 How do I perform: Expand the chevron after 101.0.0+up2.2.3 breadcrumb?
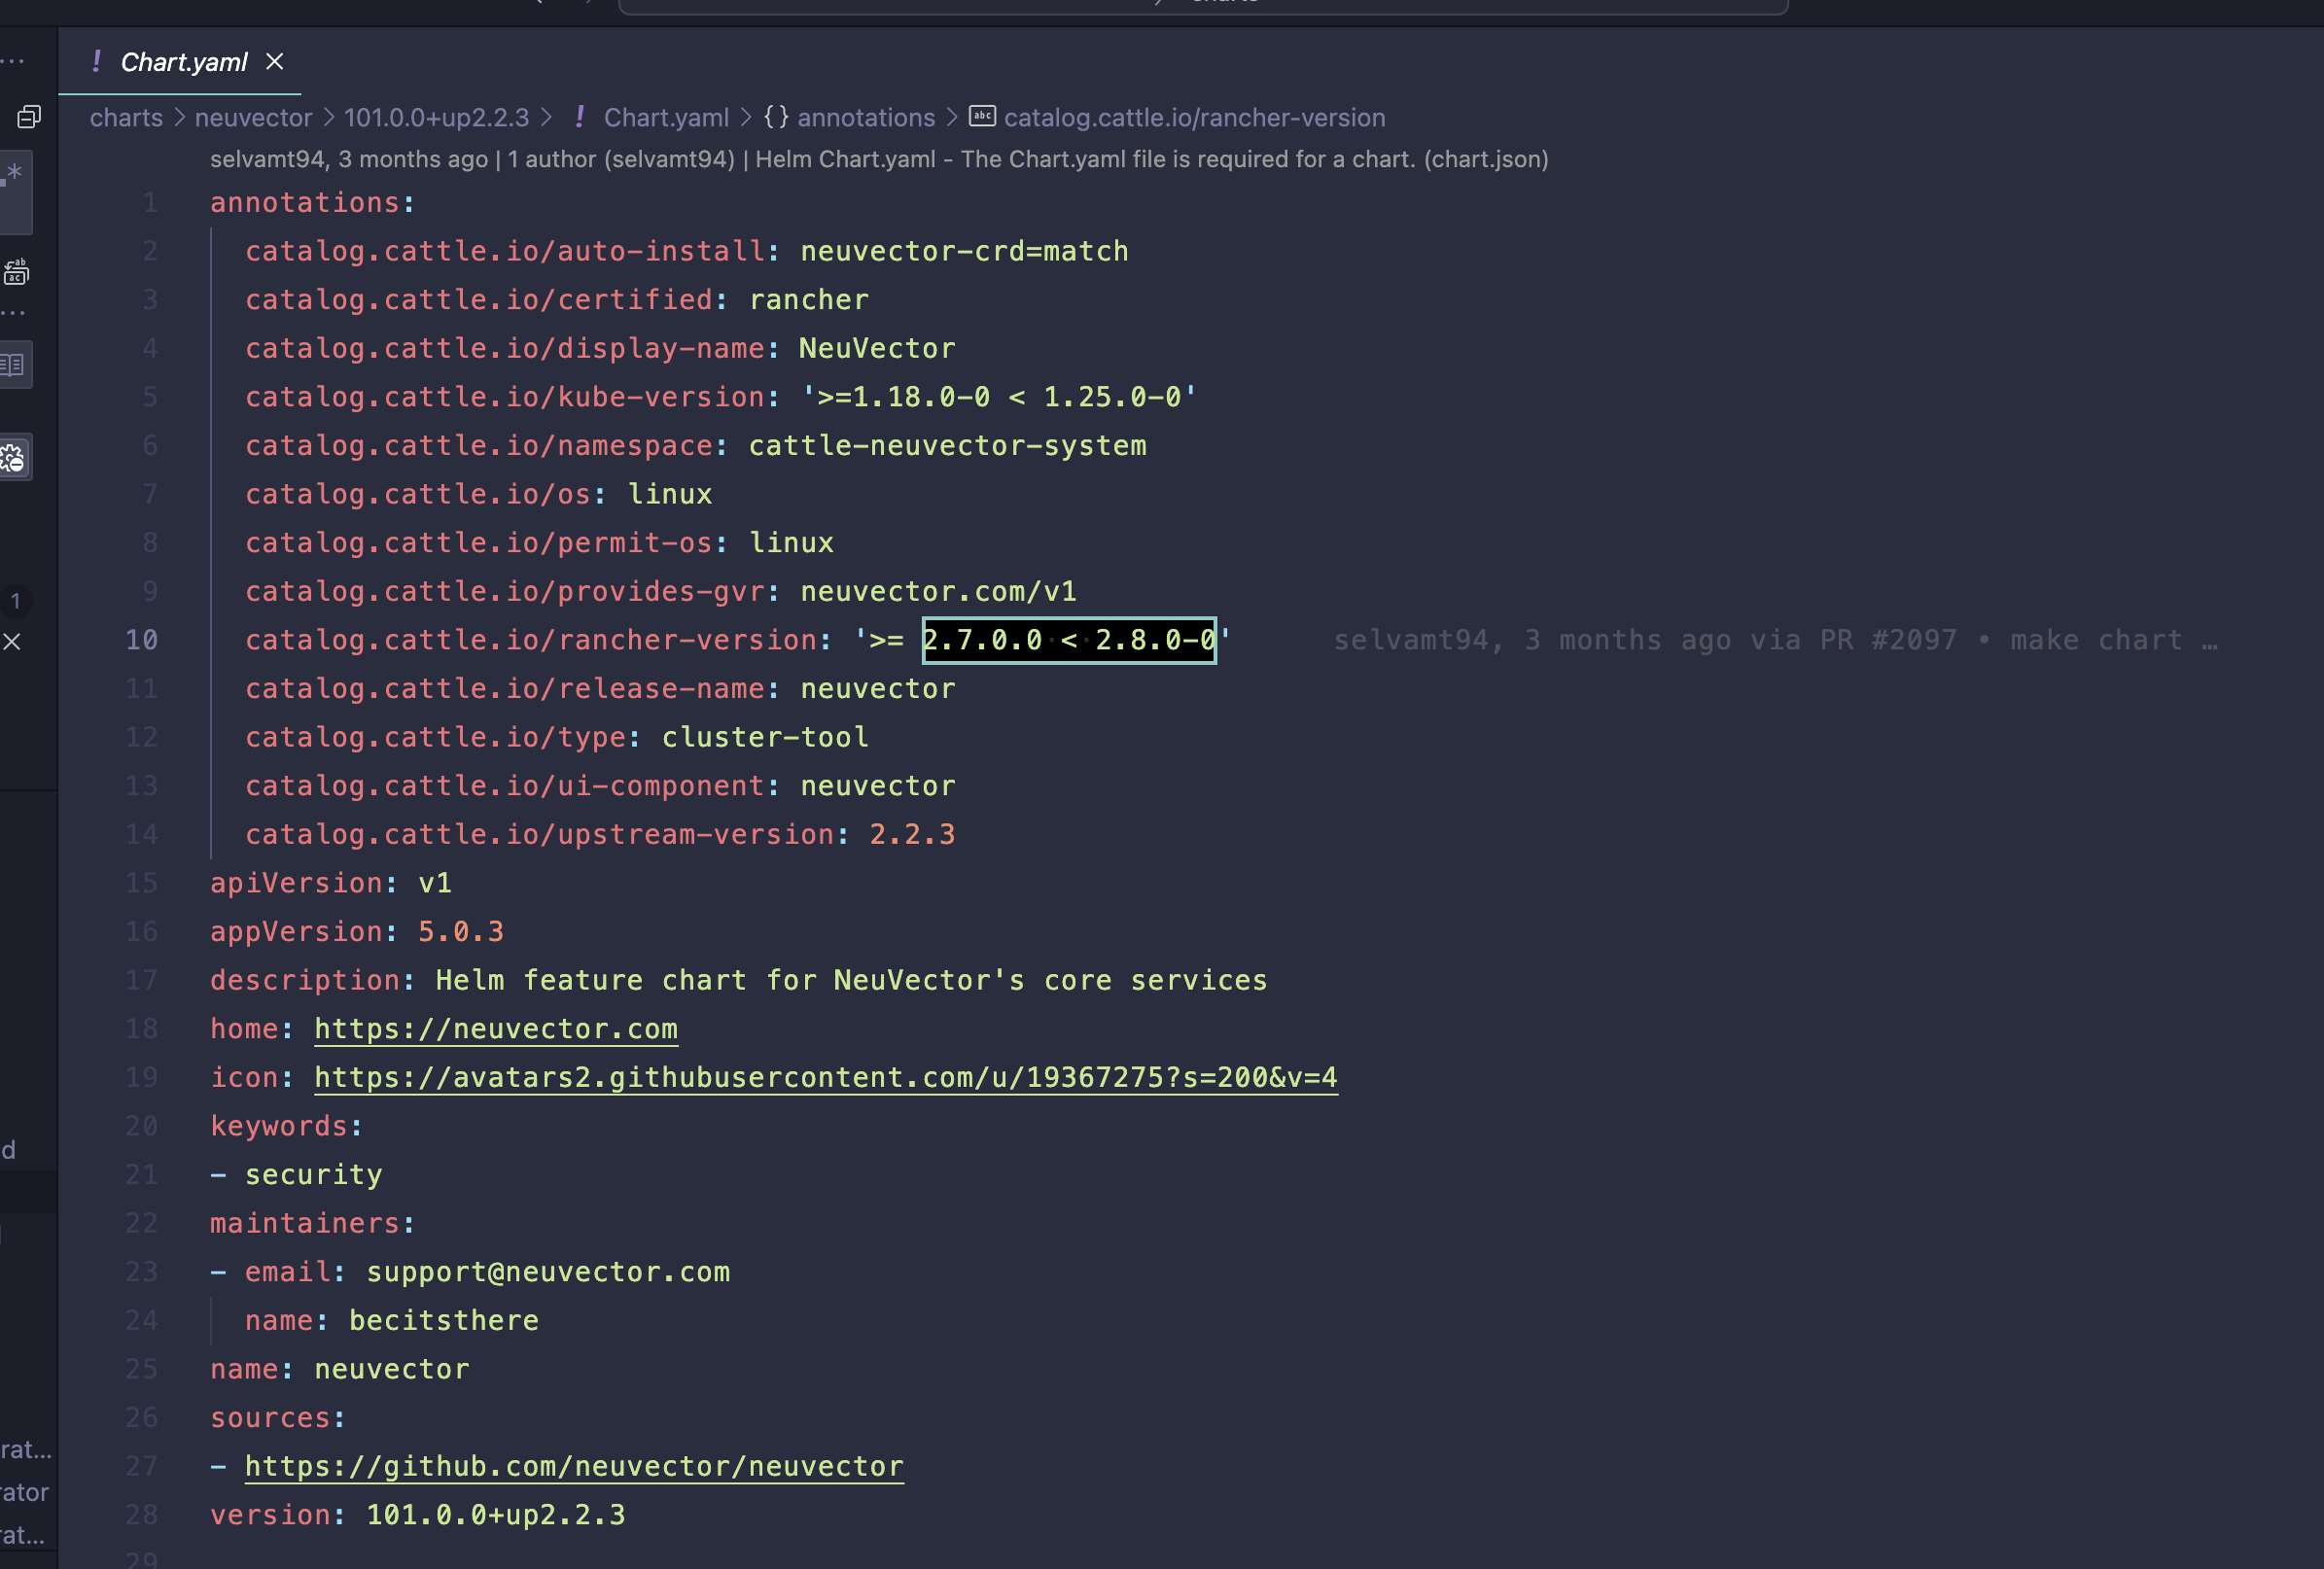pos(547,117)
